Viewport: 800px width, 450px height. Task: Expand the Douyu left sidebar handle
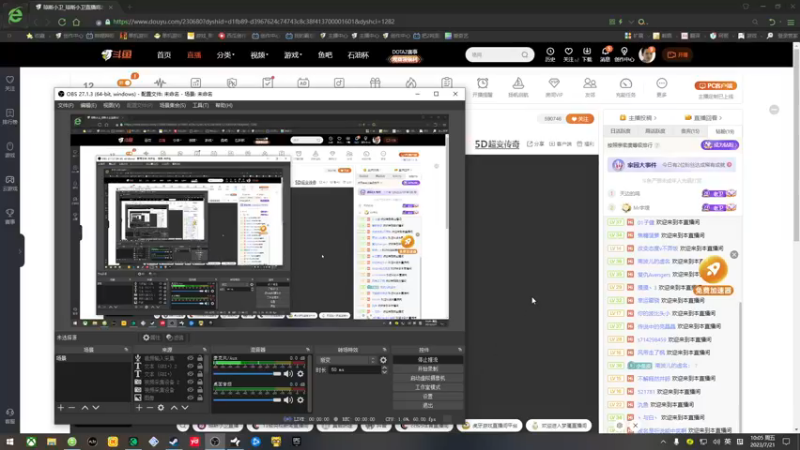click(20, 251)
